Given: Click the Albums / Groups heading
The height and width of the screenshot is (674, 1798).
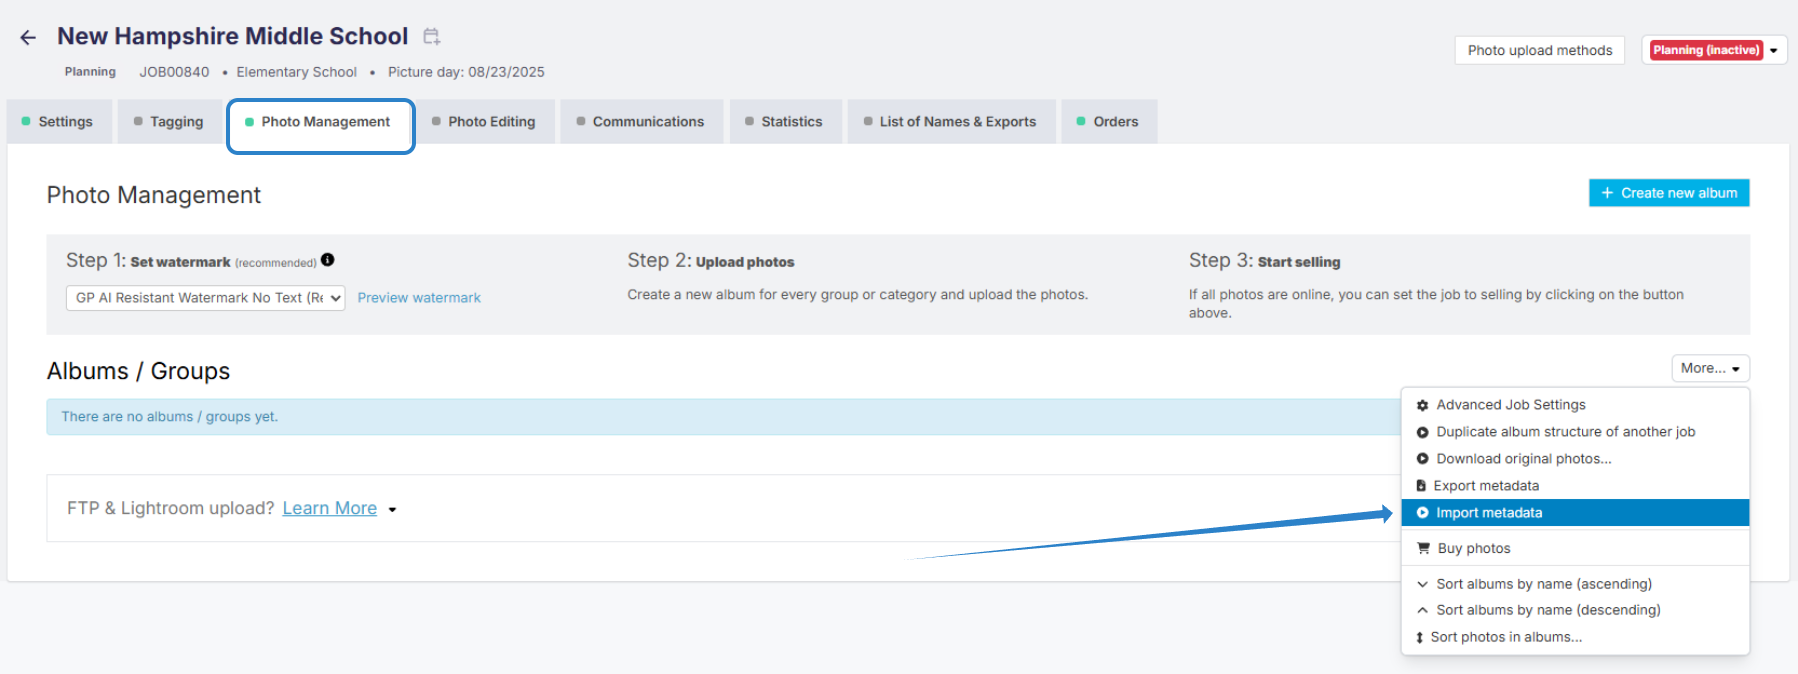Looking at the screenshot, I should coord(138,371).
